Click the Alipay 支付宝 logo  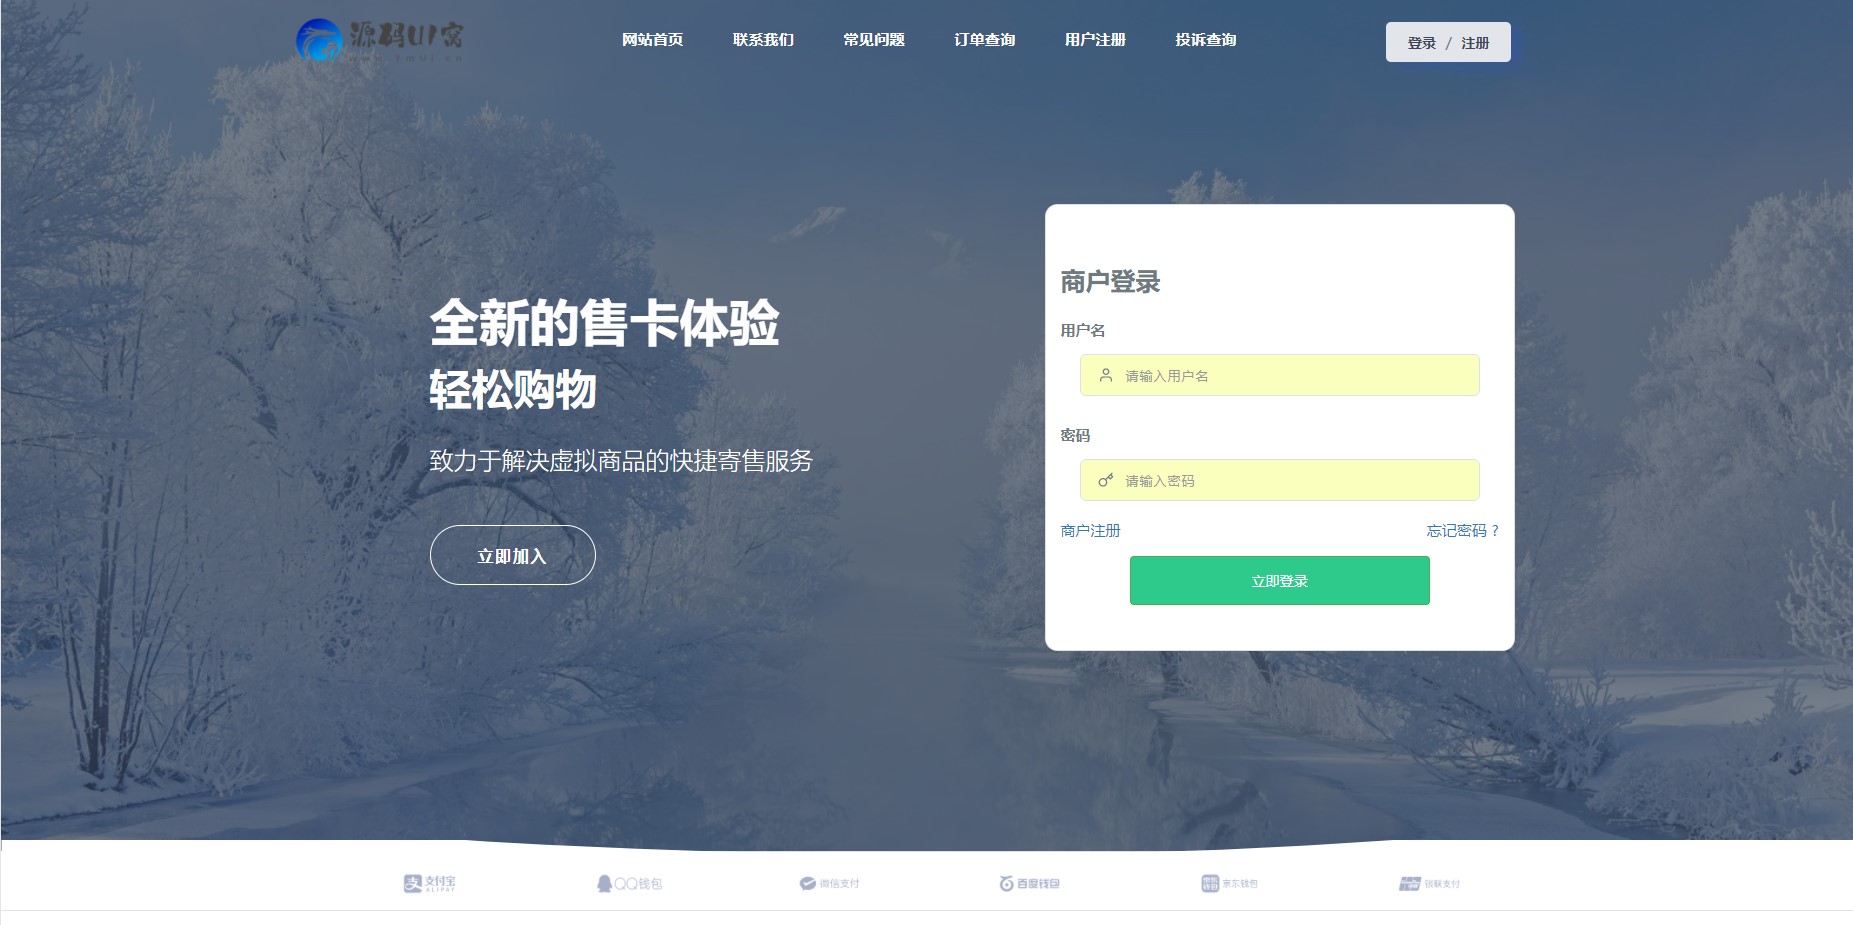429,883
